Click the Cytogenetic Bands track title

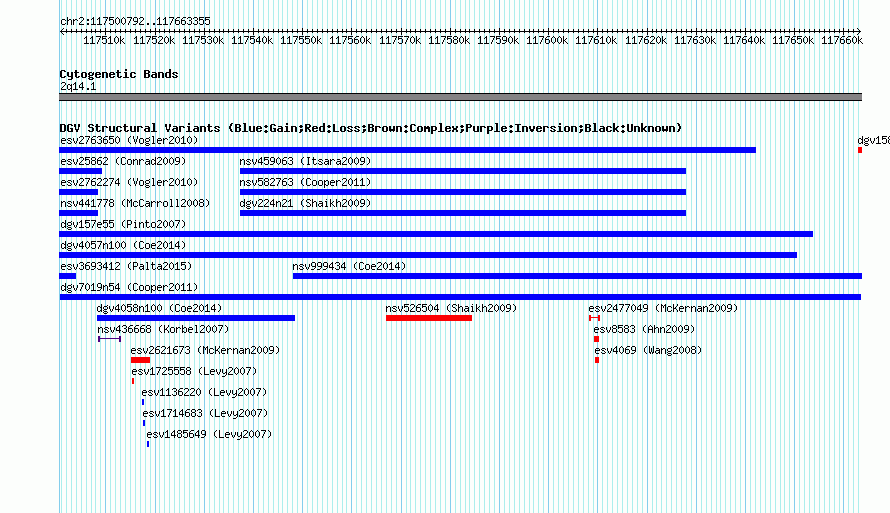click(119, 74)
